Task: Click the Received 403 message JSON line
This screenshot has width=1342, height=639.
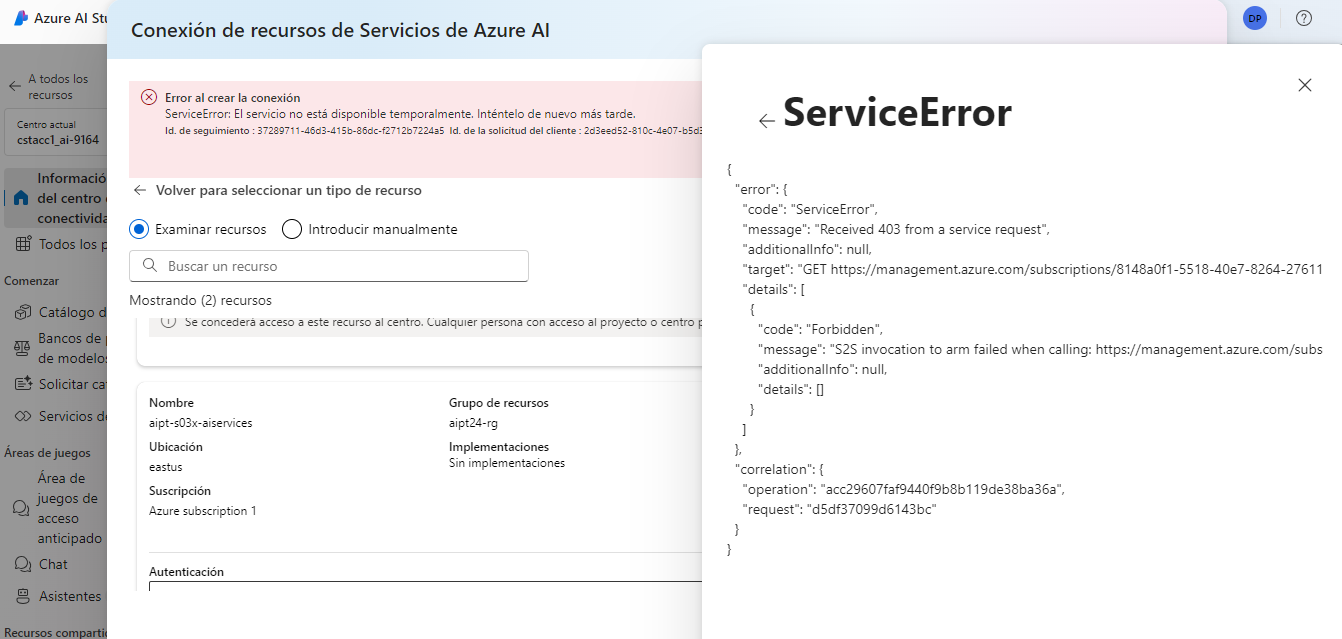Action: coord(896,229)
